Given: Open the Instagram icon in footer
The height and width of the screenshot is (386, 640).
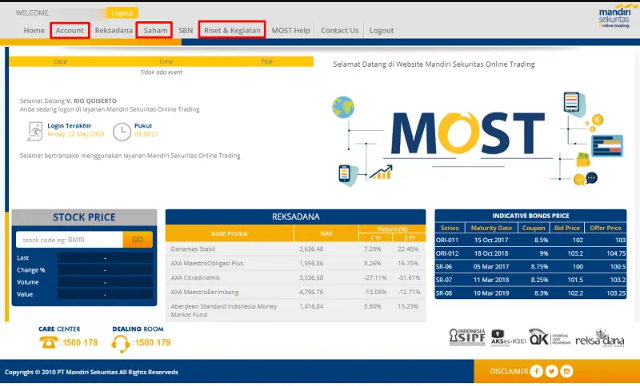Looking at the screenshot, I should point(567,371).
